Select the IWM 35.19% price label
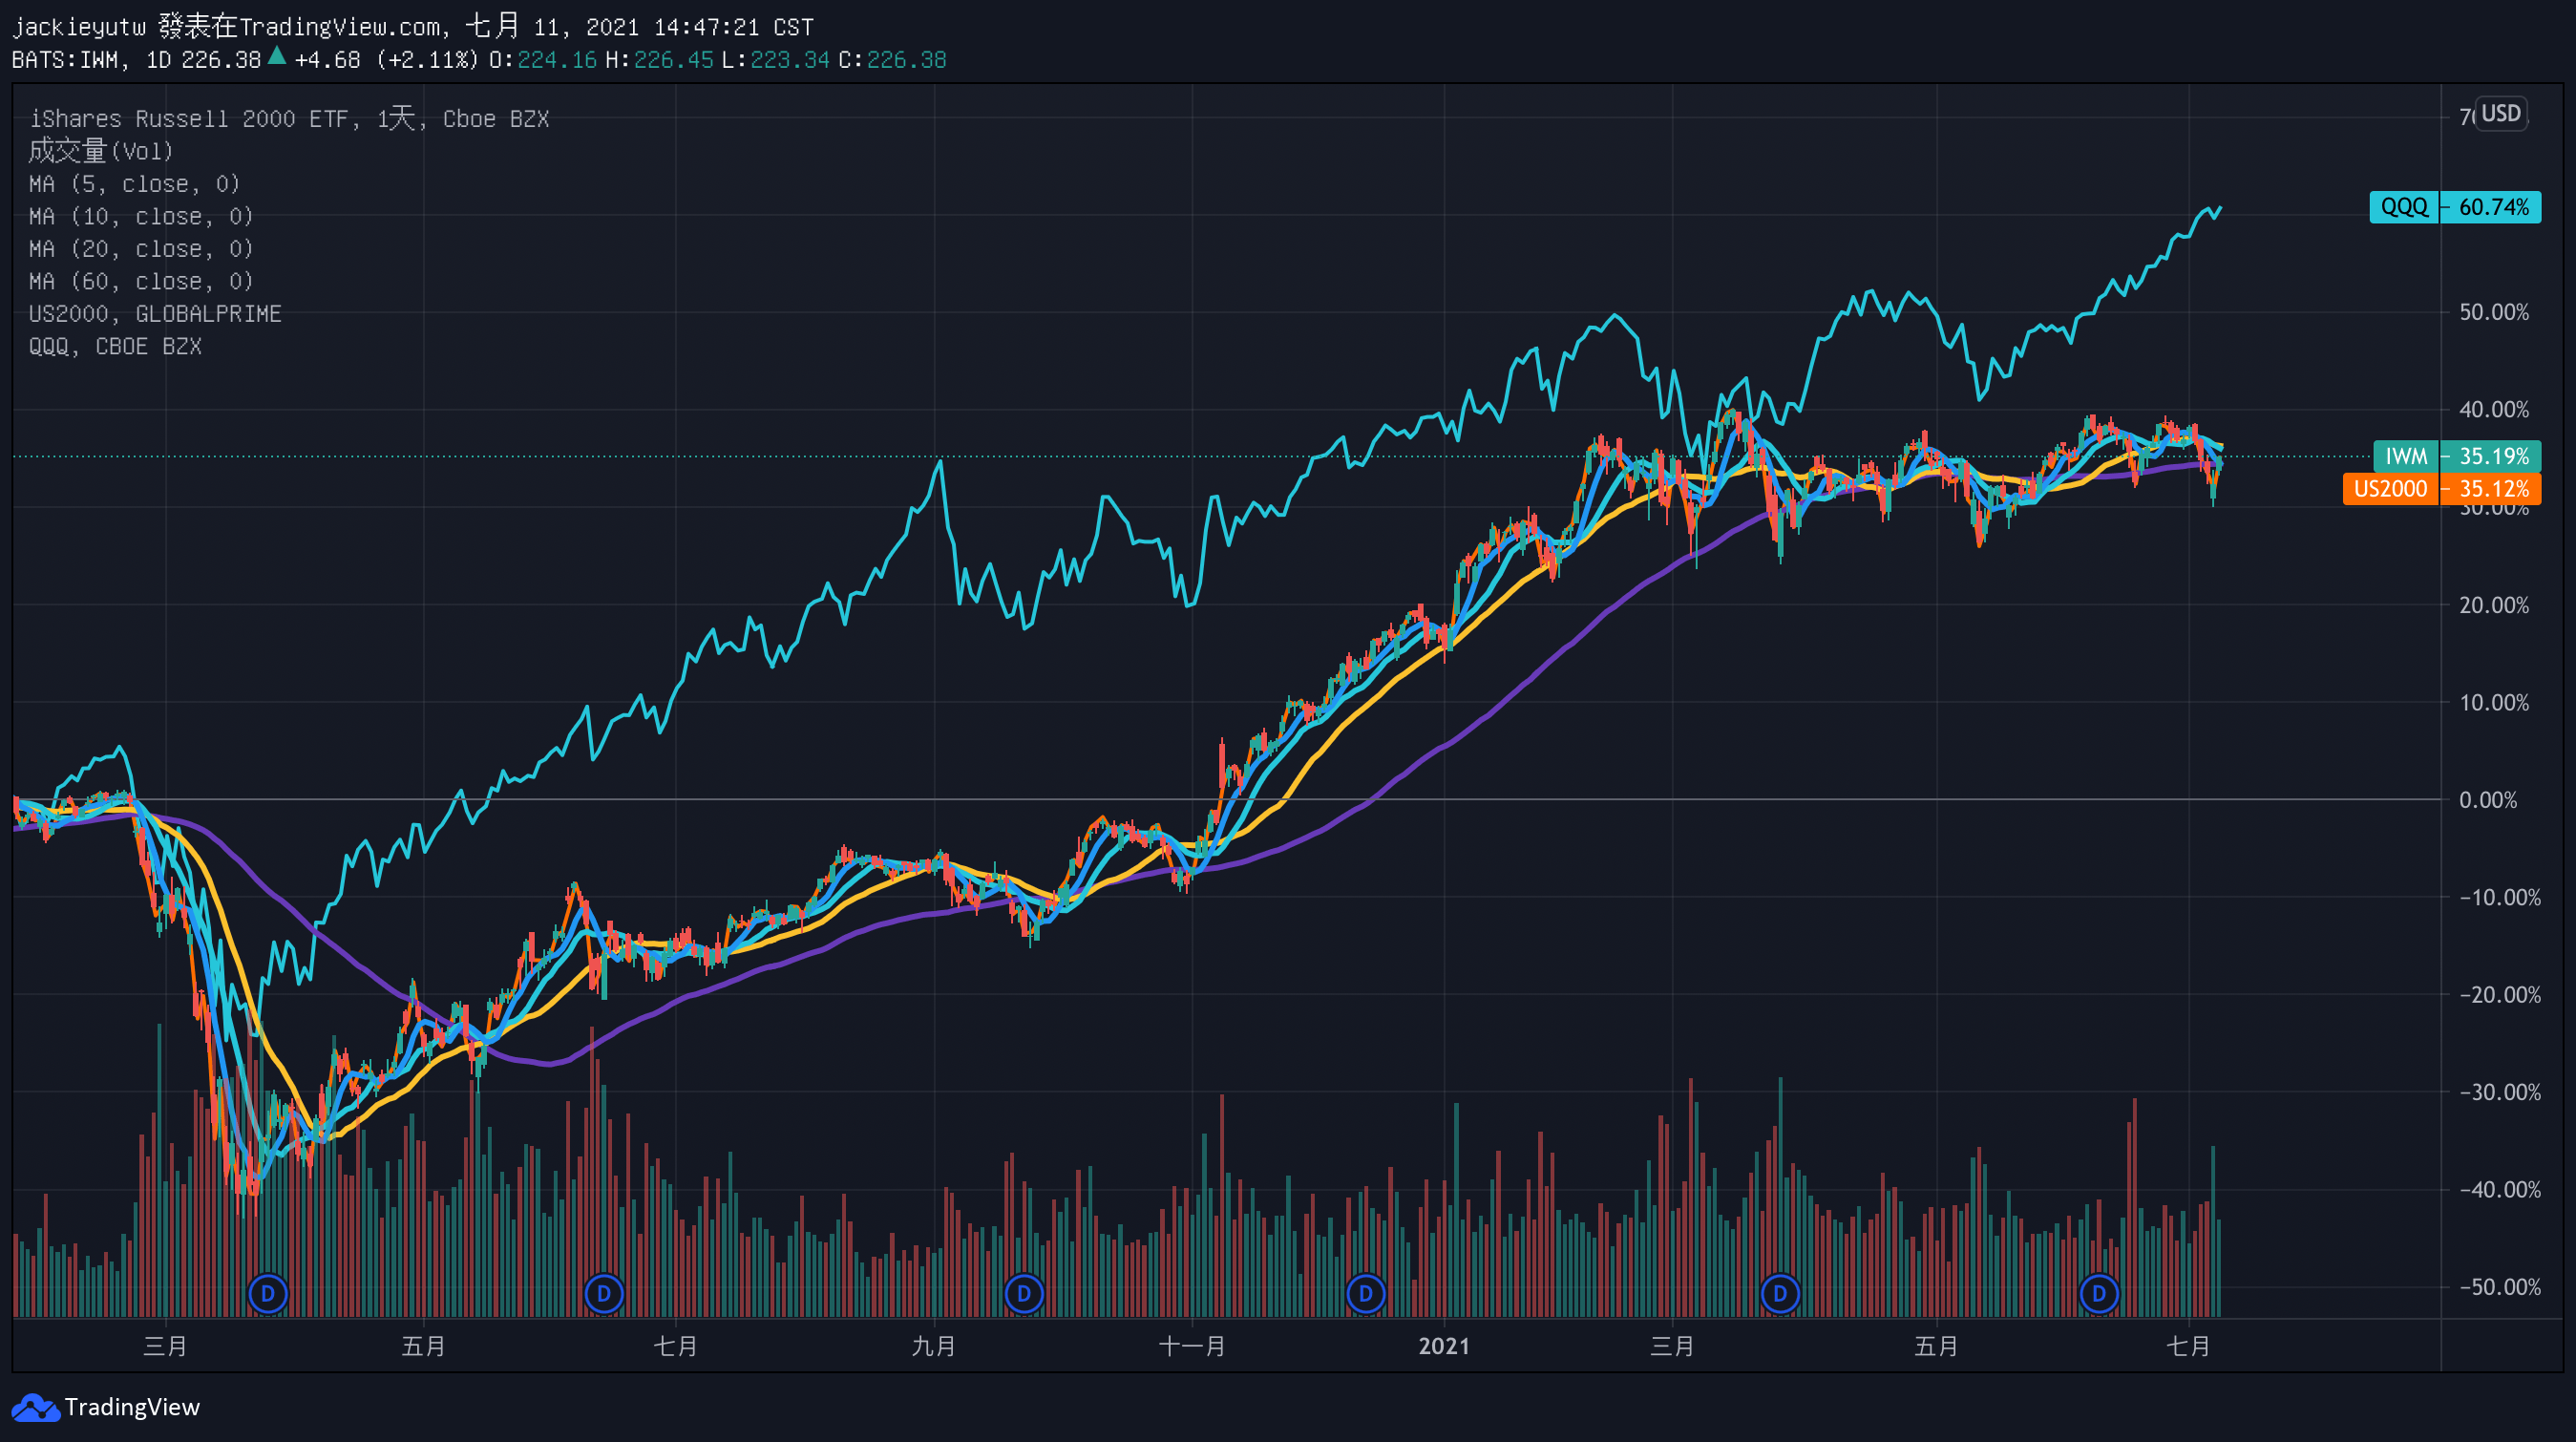The image size is (2576, 1442). pos(2456,456)
